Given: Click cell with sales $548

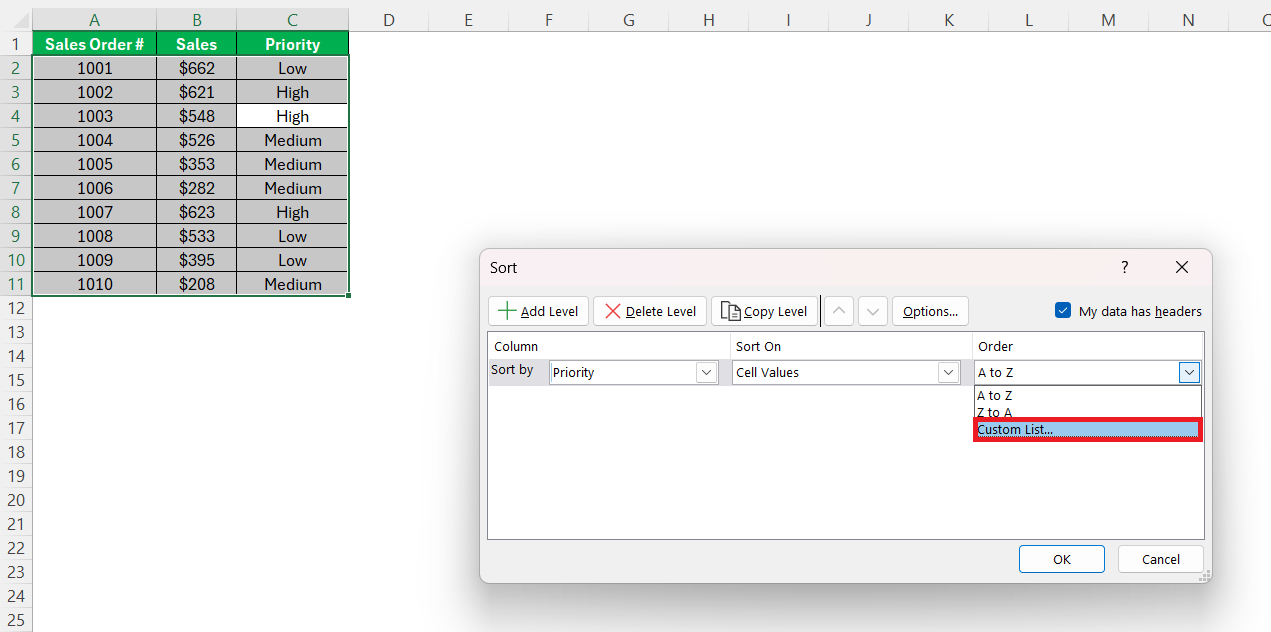Looking at the screenshot, I should 197,116.
